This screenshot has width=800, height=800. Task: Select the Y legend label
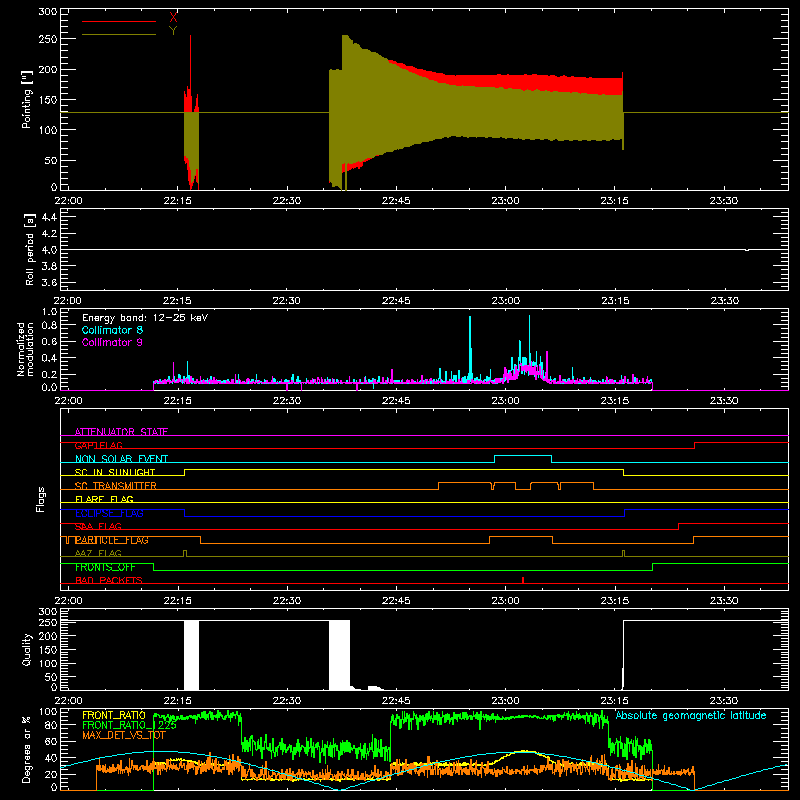pos(173,31)
